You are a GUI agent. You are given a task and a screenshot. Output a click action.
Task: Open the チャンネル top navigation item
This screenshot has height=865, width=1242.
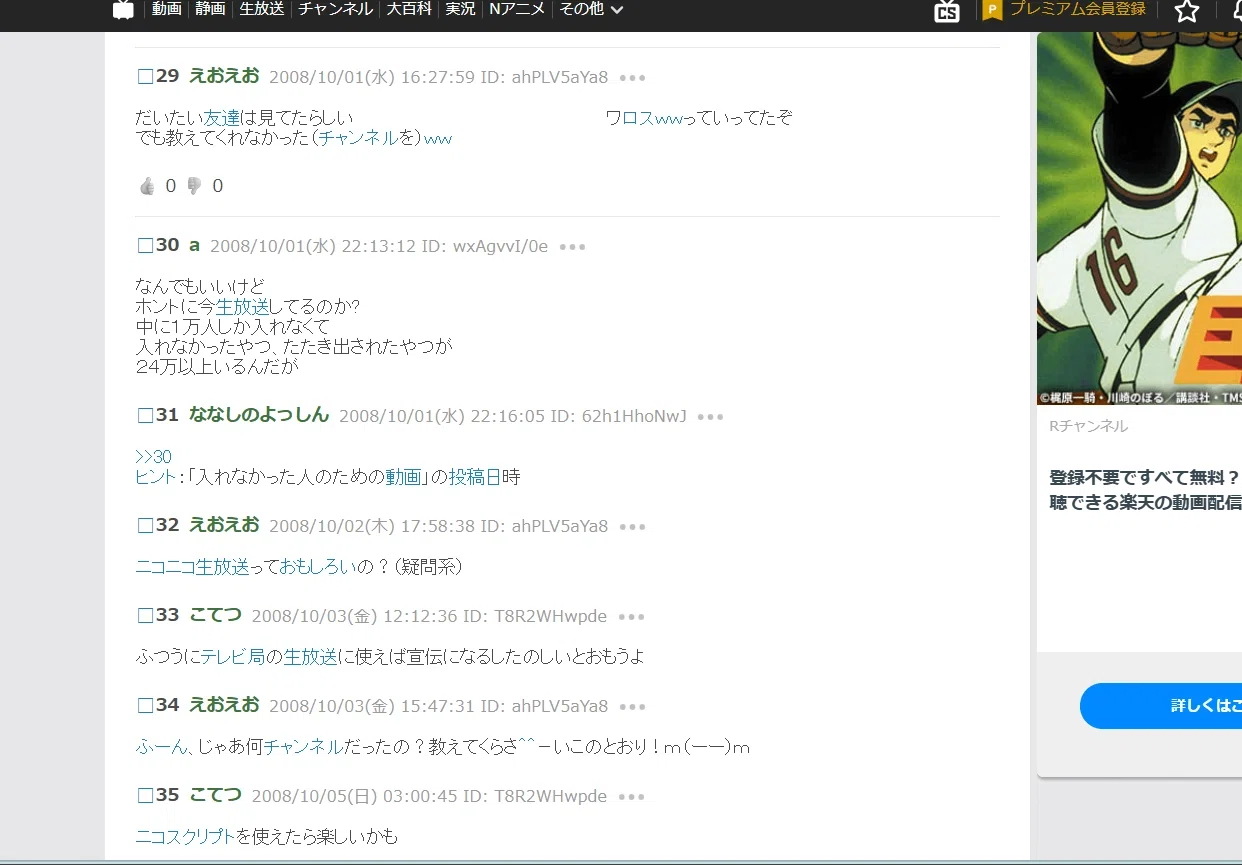[335, 9]
